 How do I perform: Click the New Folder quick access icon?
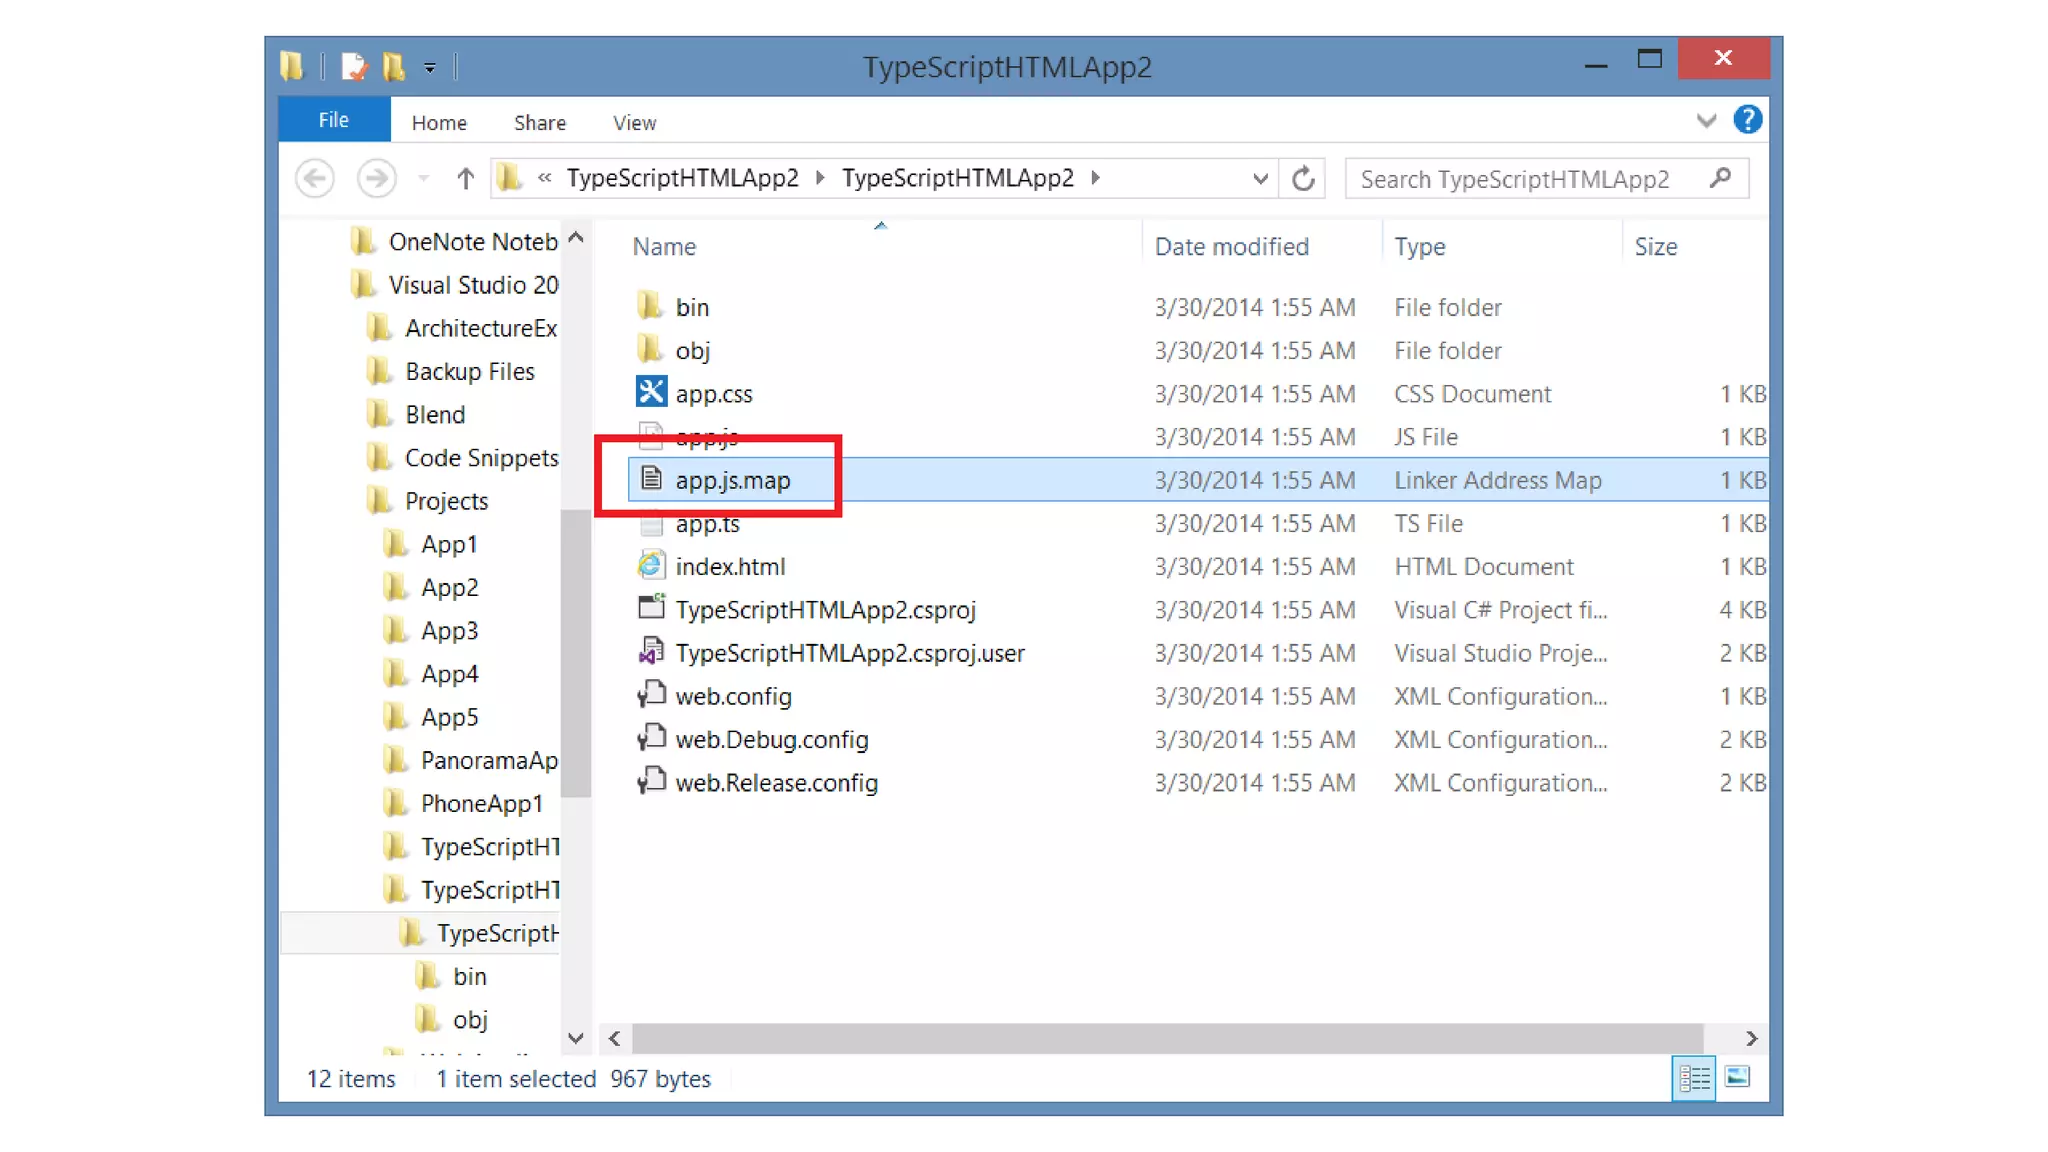coord(394,67)
